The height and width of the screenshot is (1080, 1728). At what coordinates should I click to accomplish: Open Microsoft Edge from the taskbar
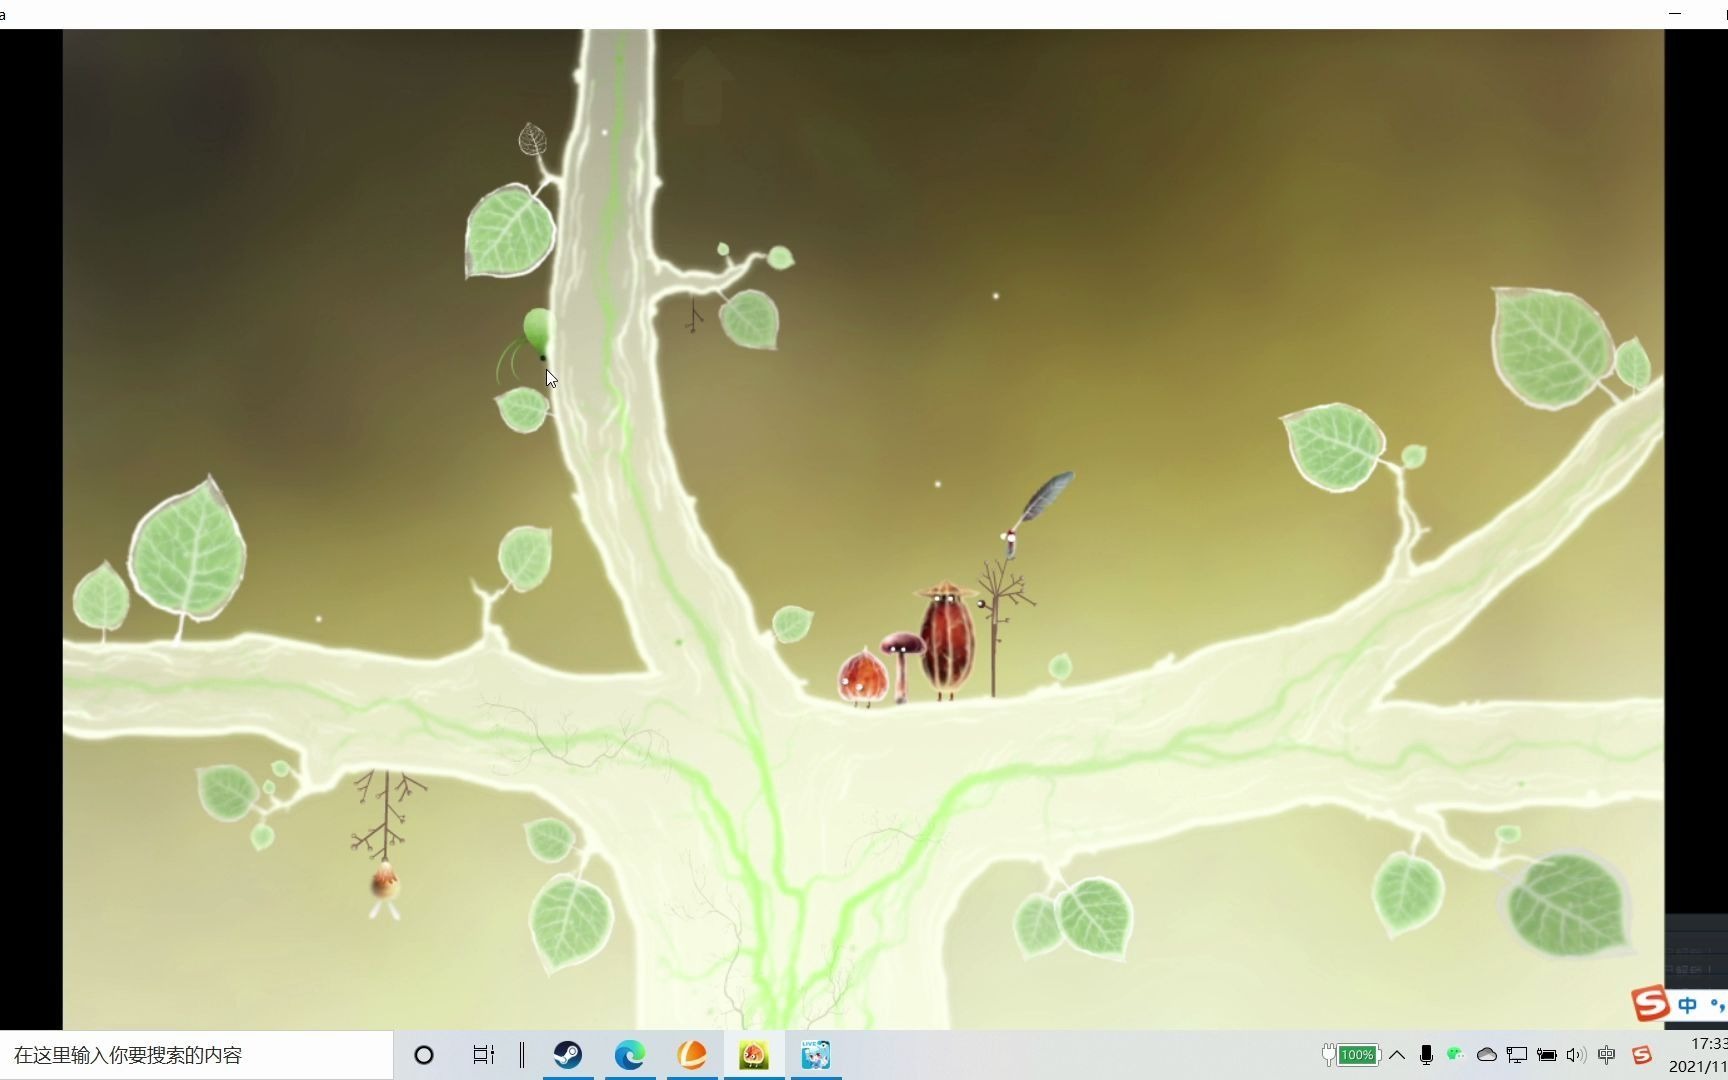point(630,1055)
